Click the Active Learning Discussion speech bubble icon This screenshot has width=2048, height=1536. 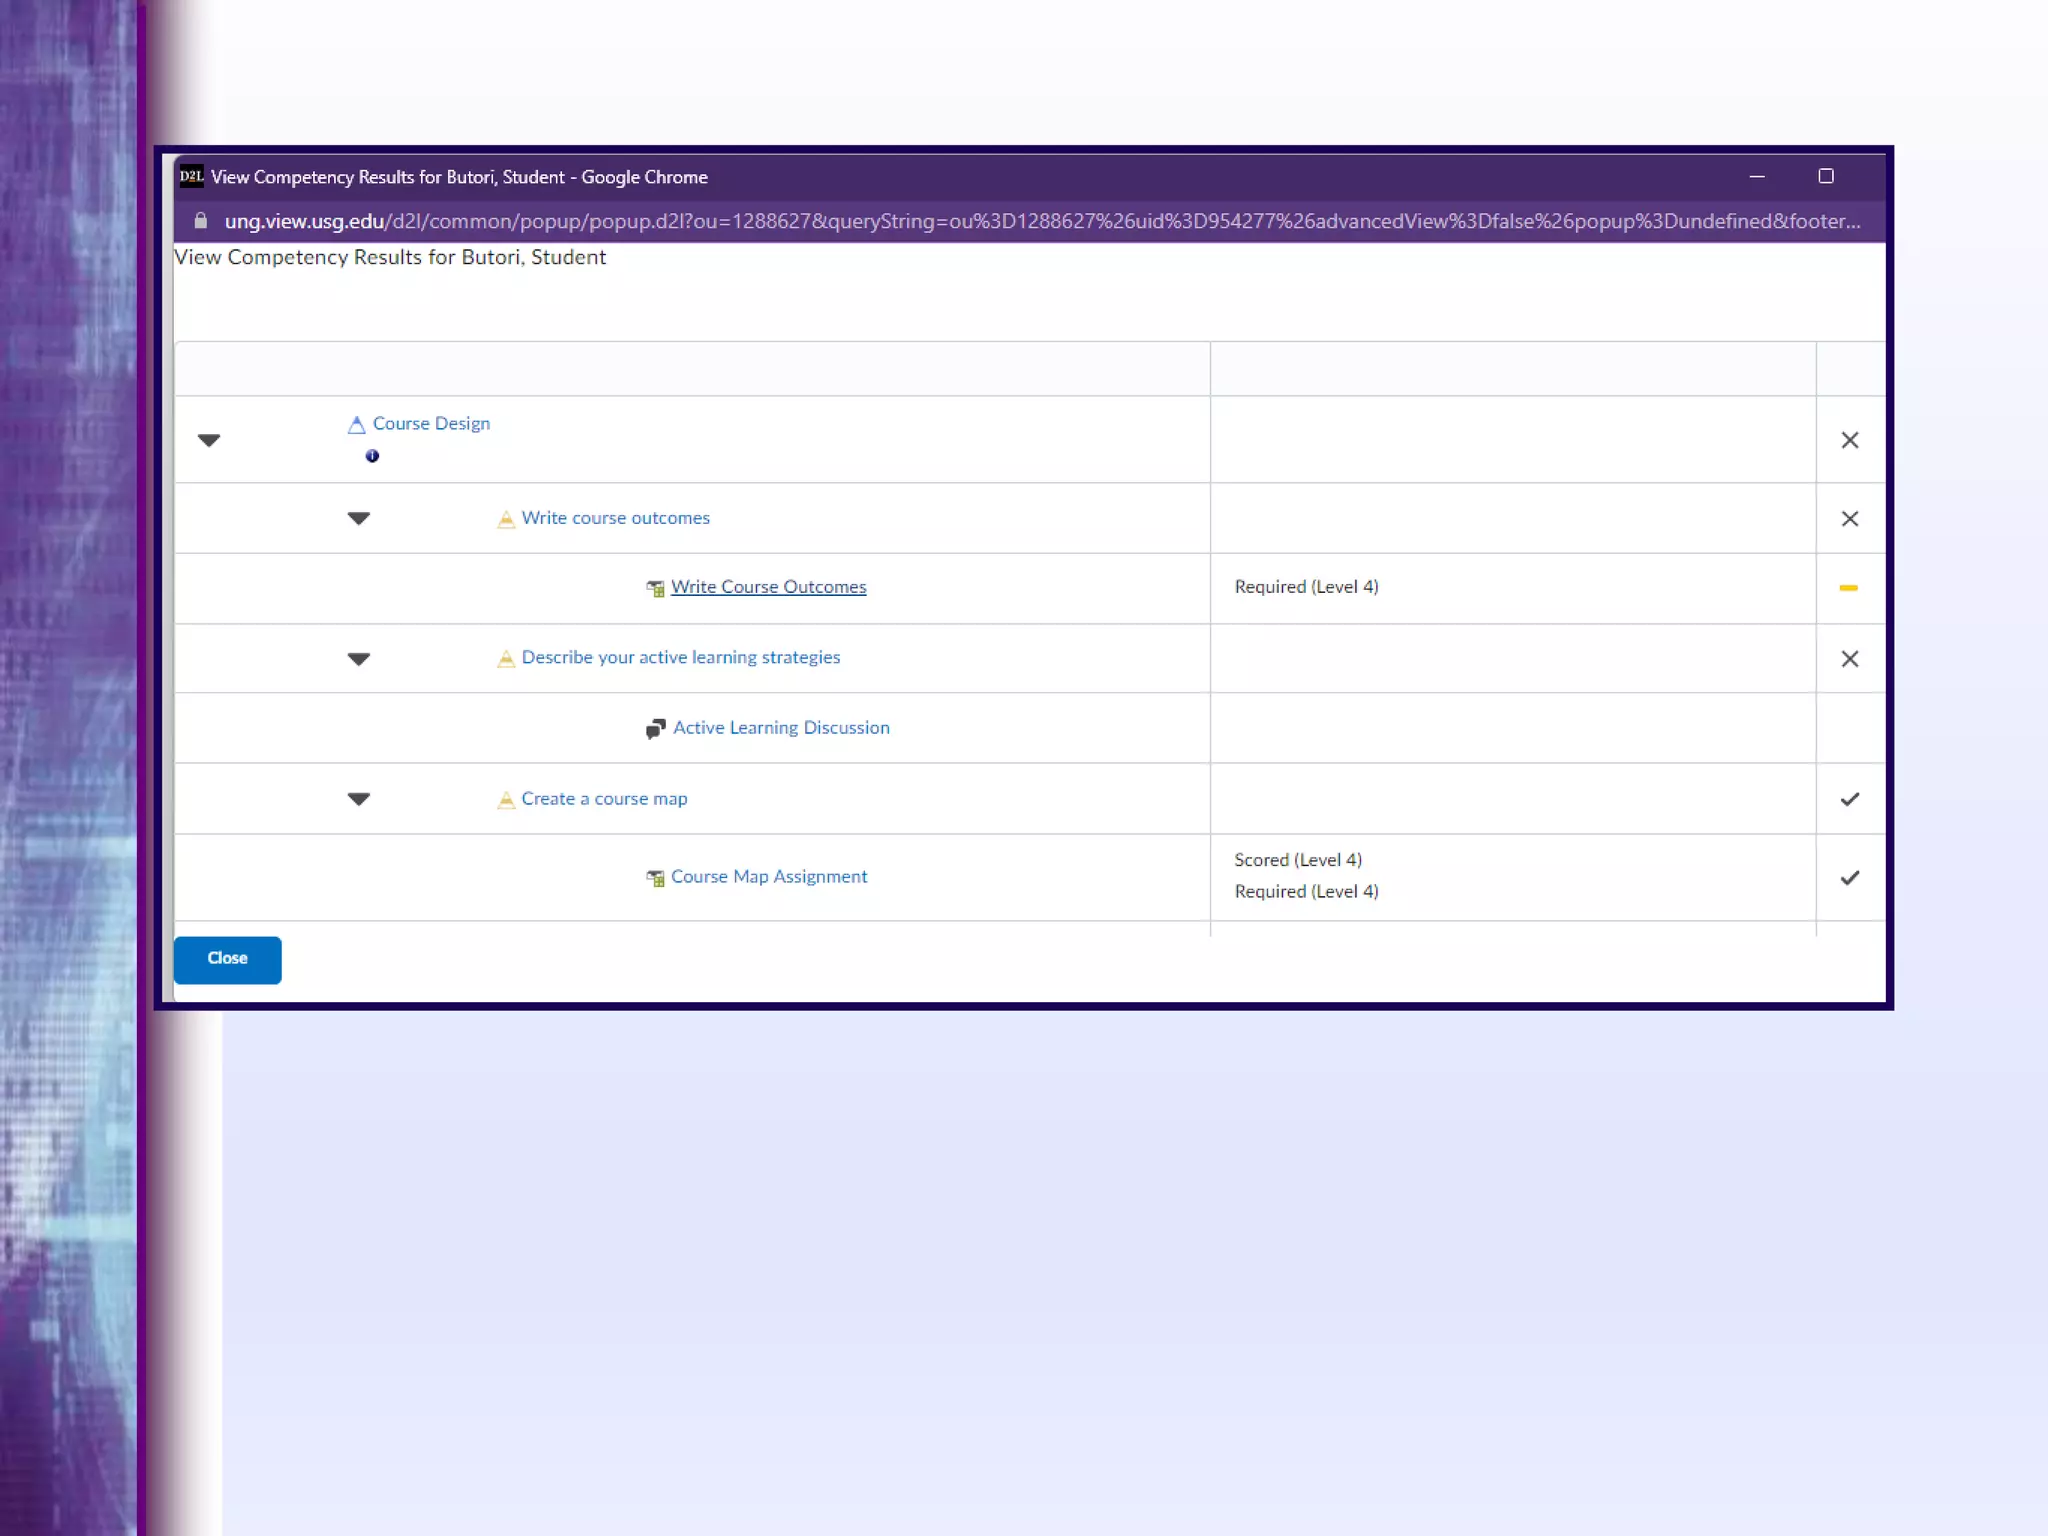coord(655,729)
